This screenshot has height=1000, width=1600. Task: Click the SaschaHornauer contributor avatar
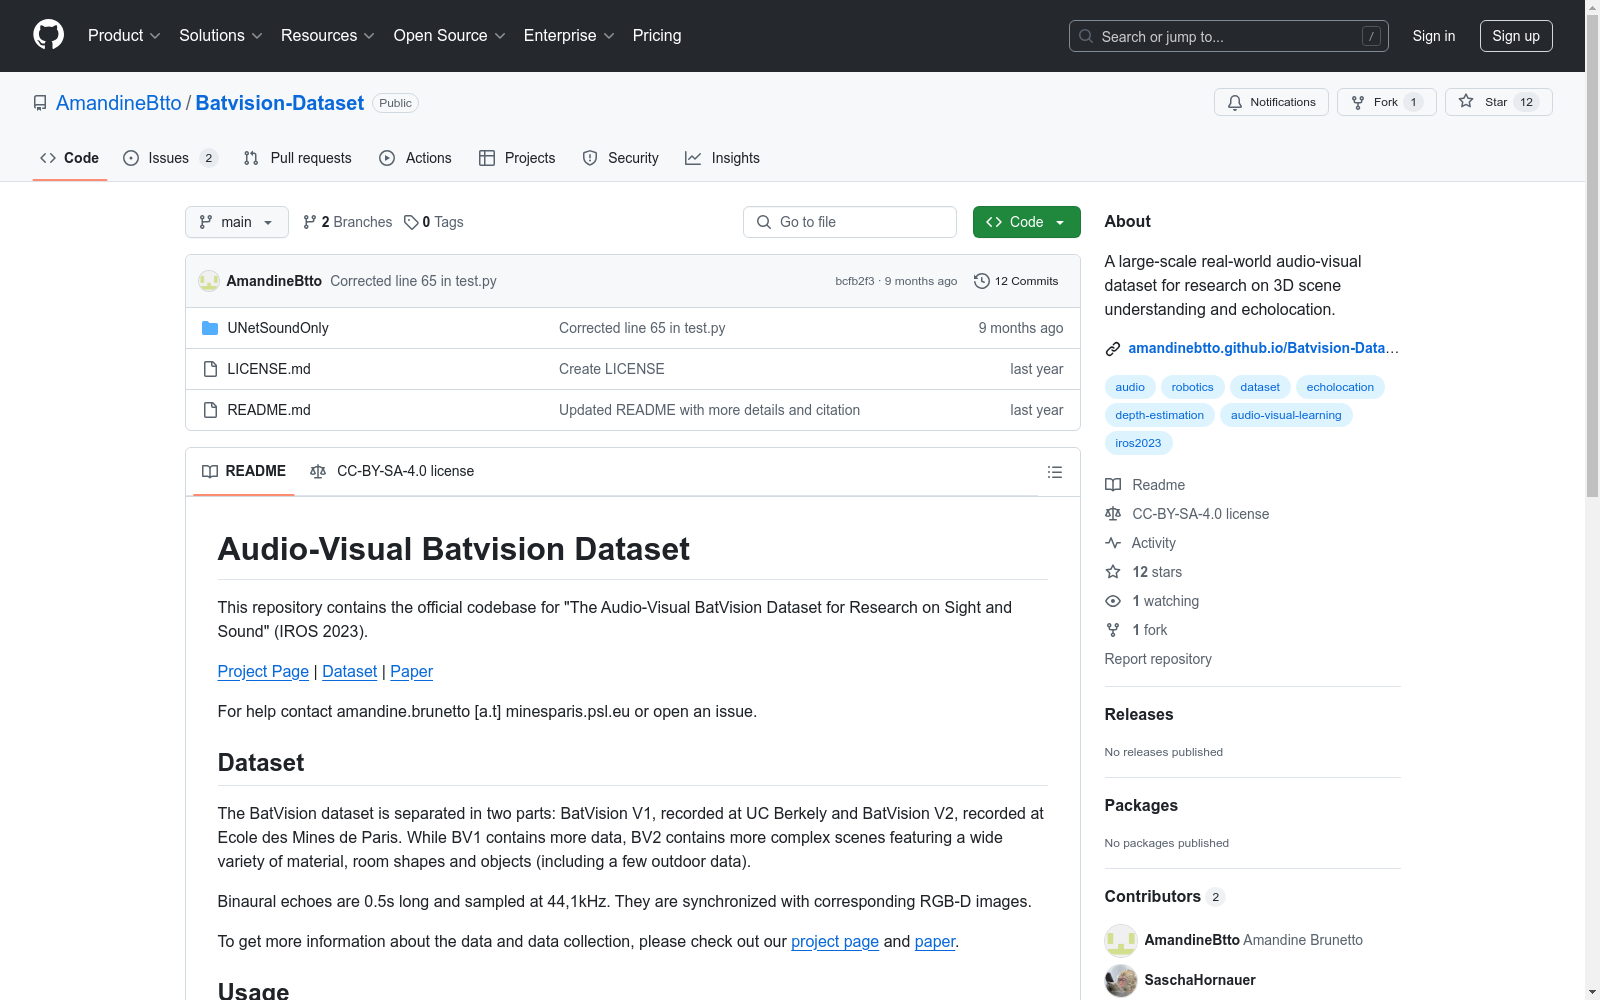coord(1121,980)
